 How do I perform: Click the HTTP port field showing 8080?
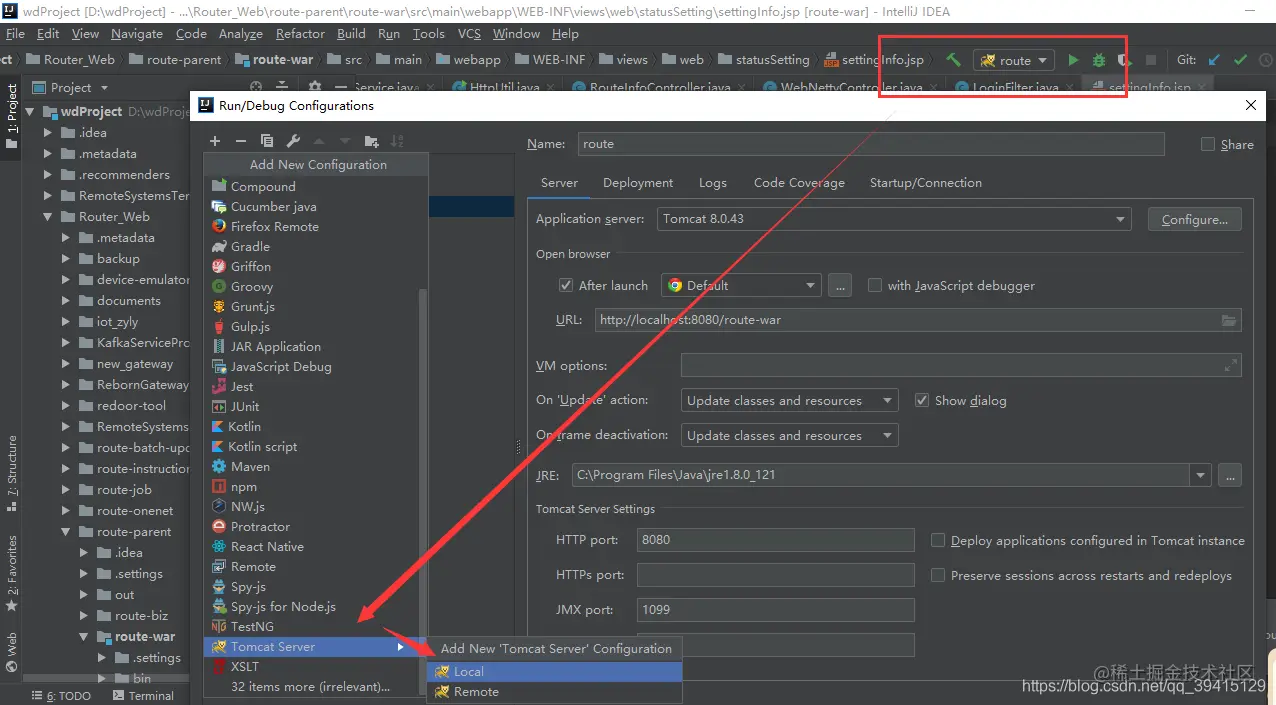click(775, 540)
